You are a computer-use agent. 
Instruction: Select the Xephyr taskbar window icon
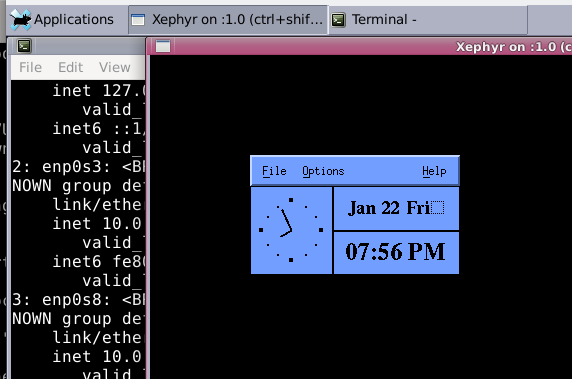138,20
